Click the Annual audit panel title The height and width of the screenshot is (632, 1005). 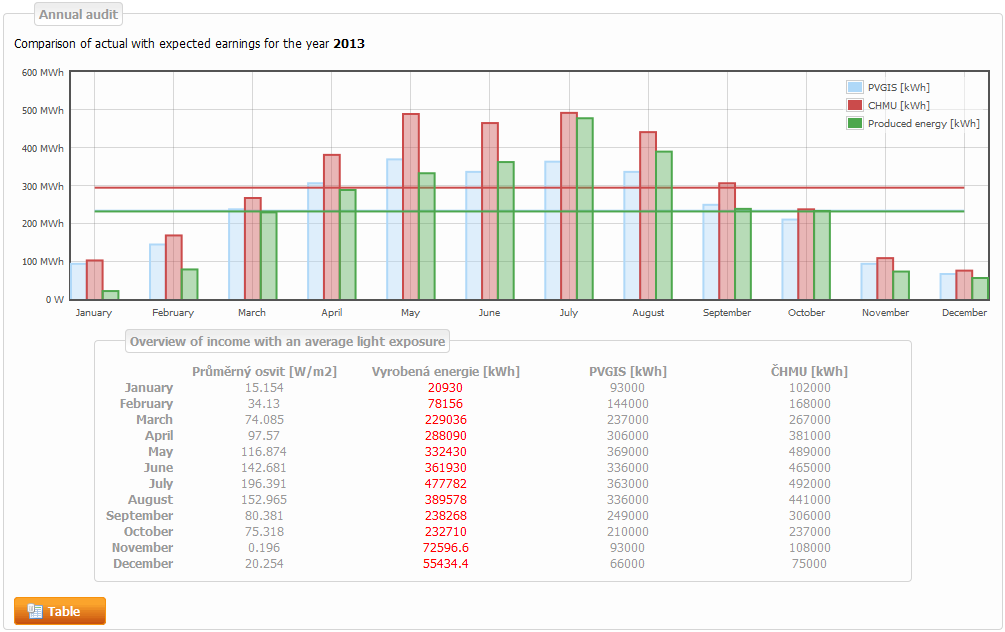[78, 14]
